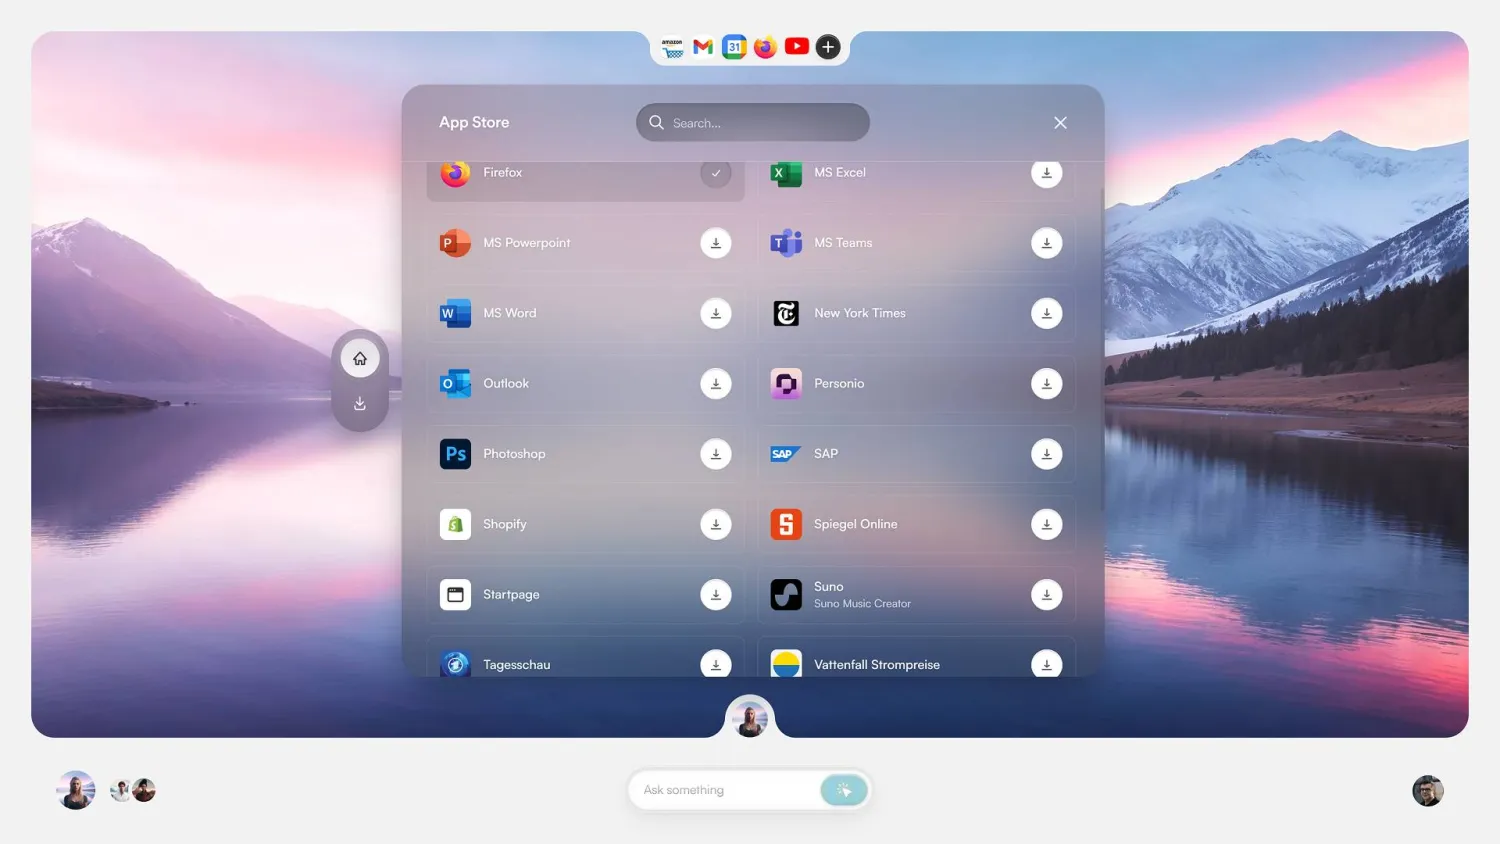Open the grouped contacts avatars bottom left

(x=133, y=790)
